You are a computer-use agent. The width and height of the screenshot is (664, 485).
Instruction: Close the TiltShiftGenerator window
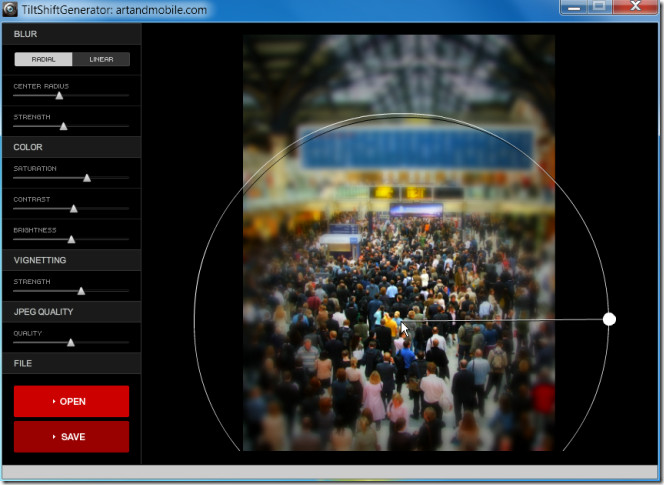click(636, 7)
